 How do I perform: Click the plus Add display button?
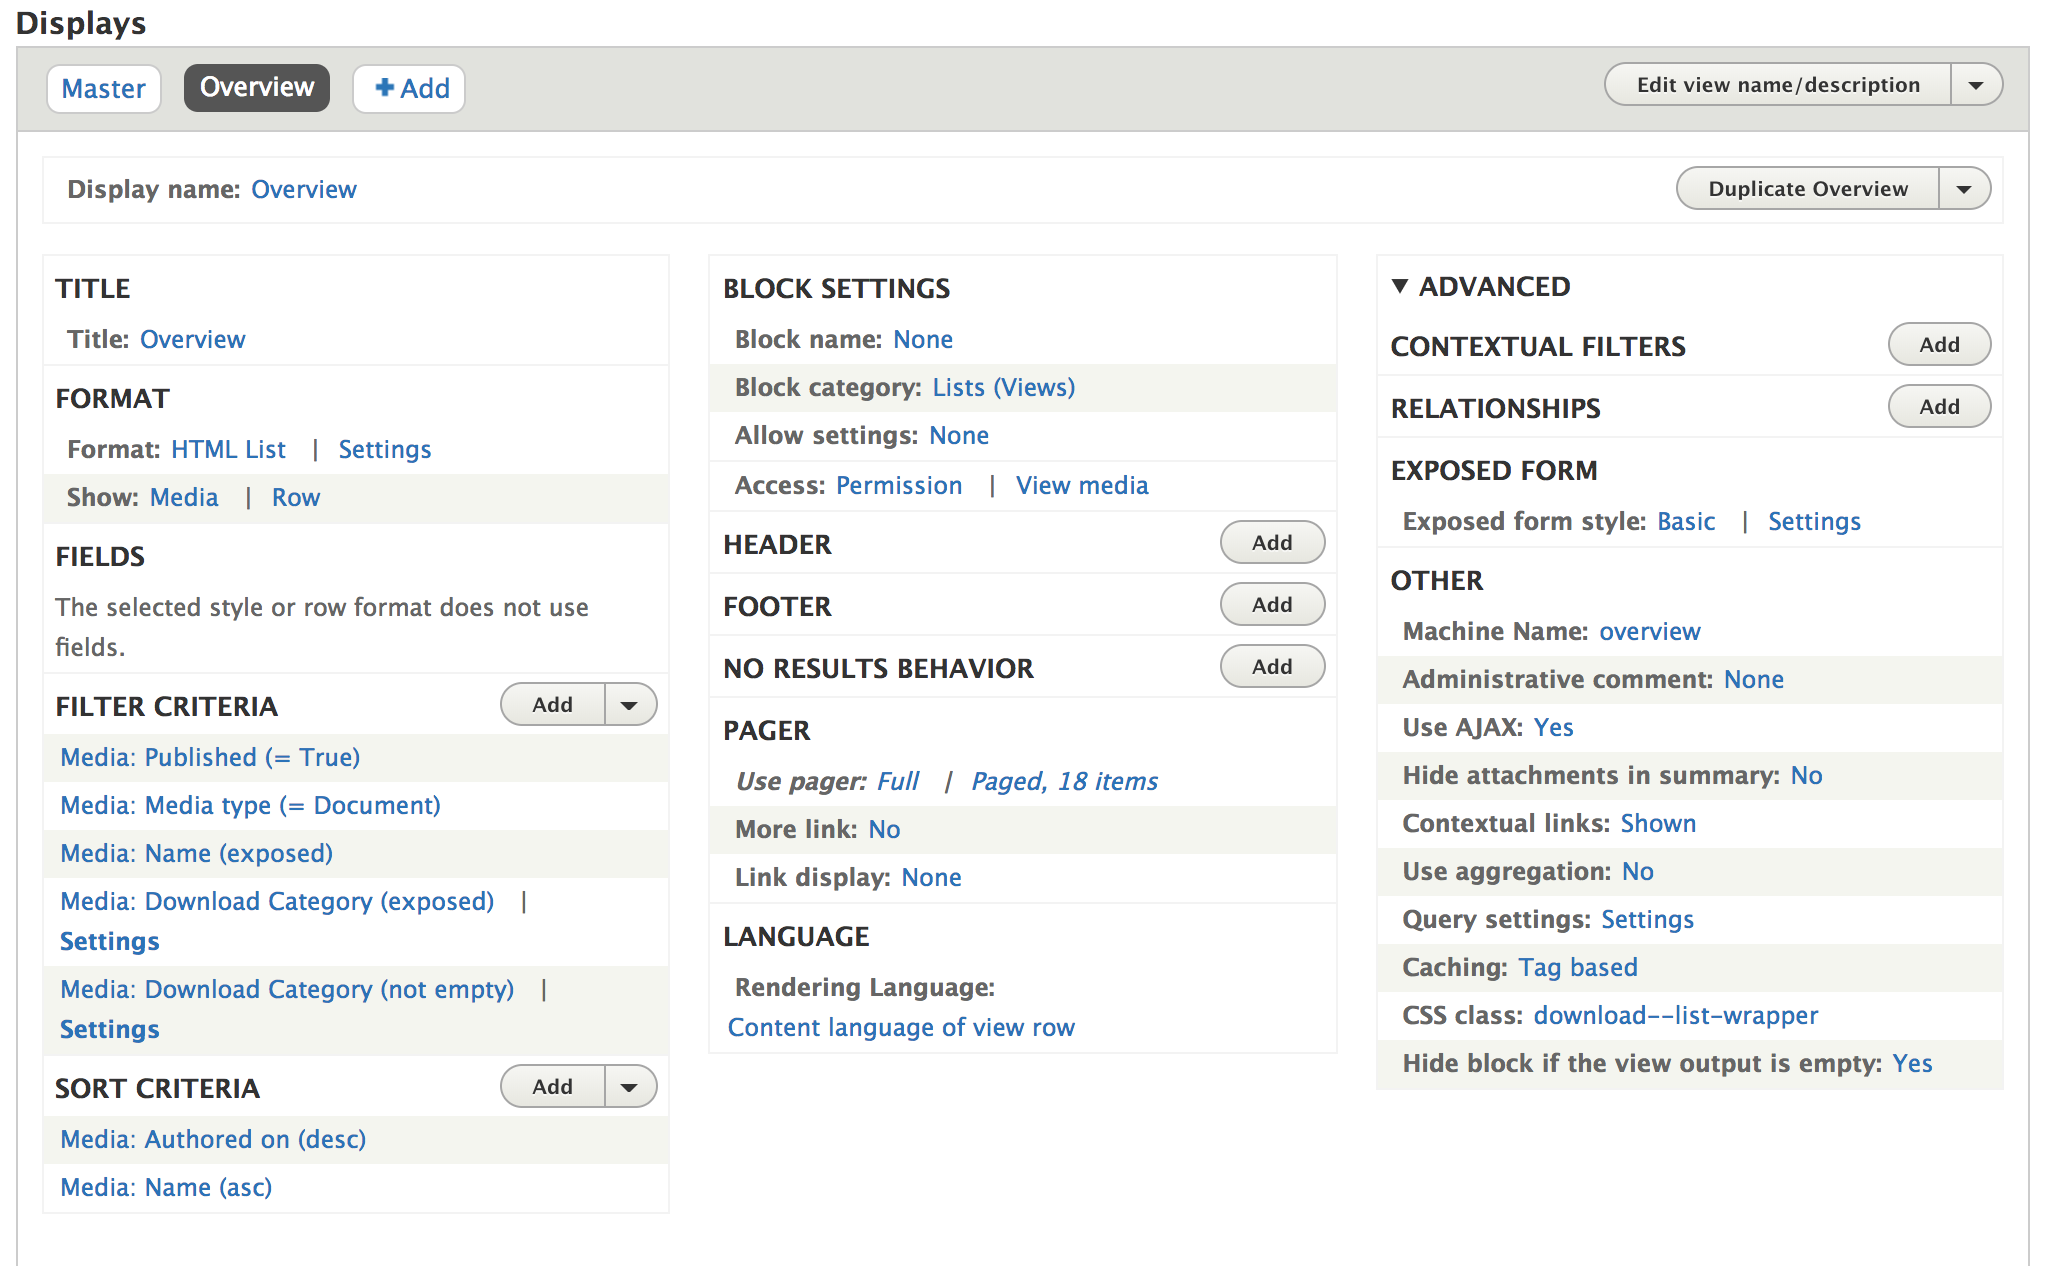click(410, 89)
